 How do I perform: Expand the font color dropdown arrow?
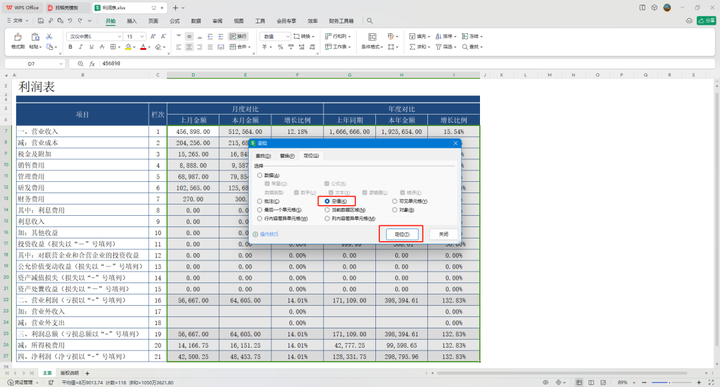click(149, 47)
